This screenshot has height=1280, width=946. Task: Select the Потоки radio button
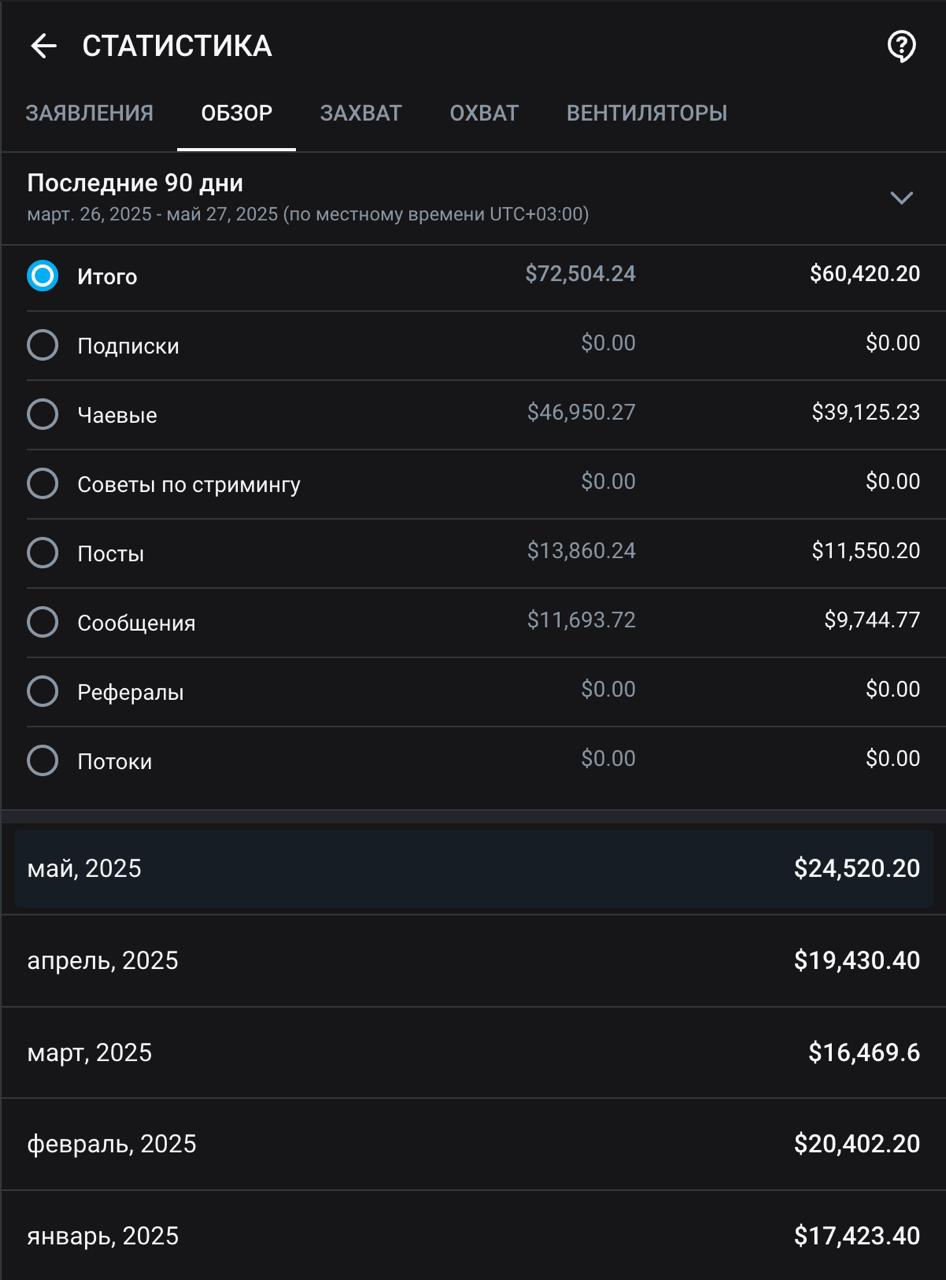click(43, 761)
